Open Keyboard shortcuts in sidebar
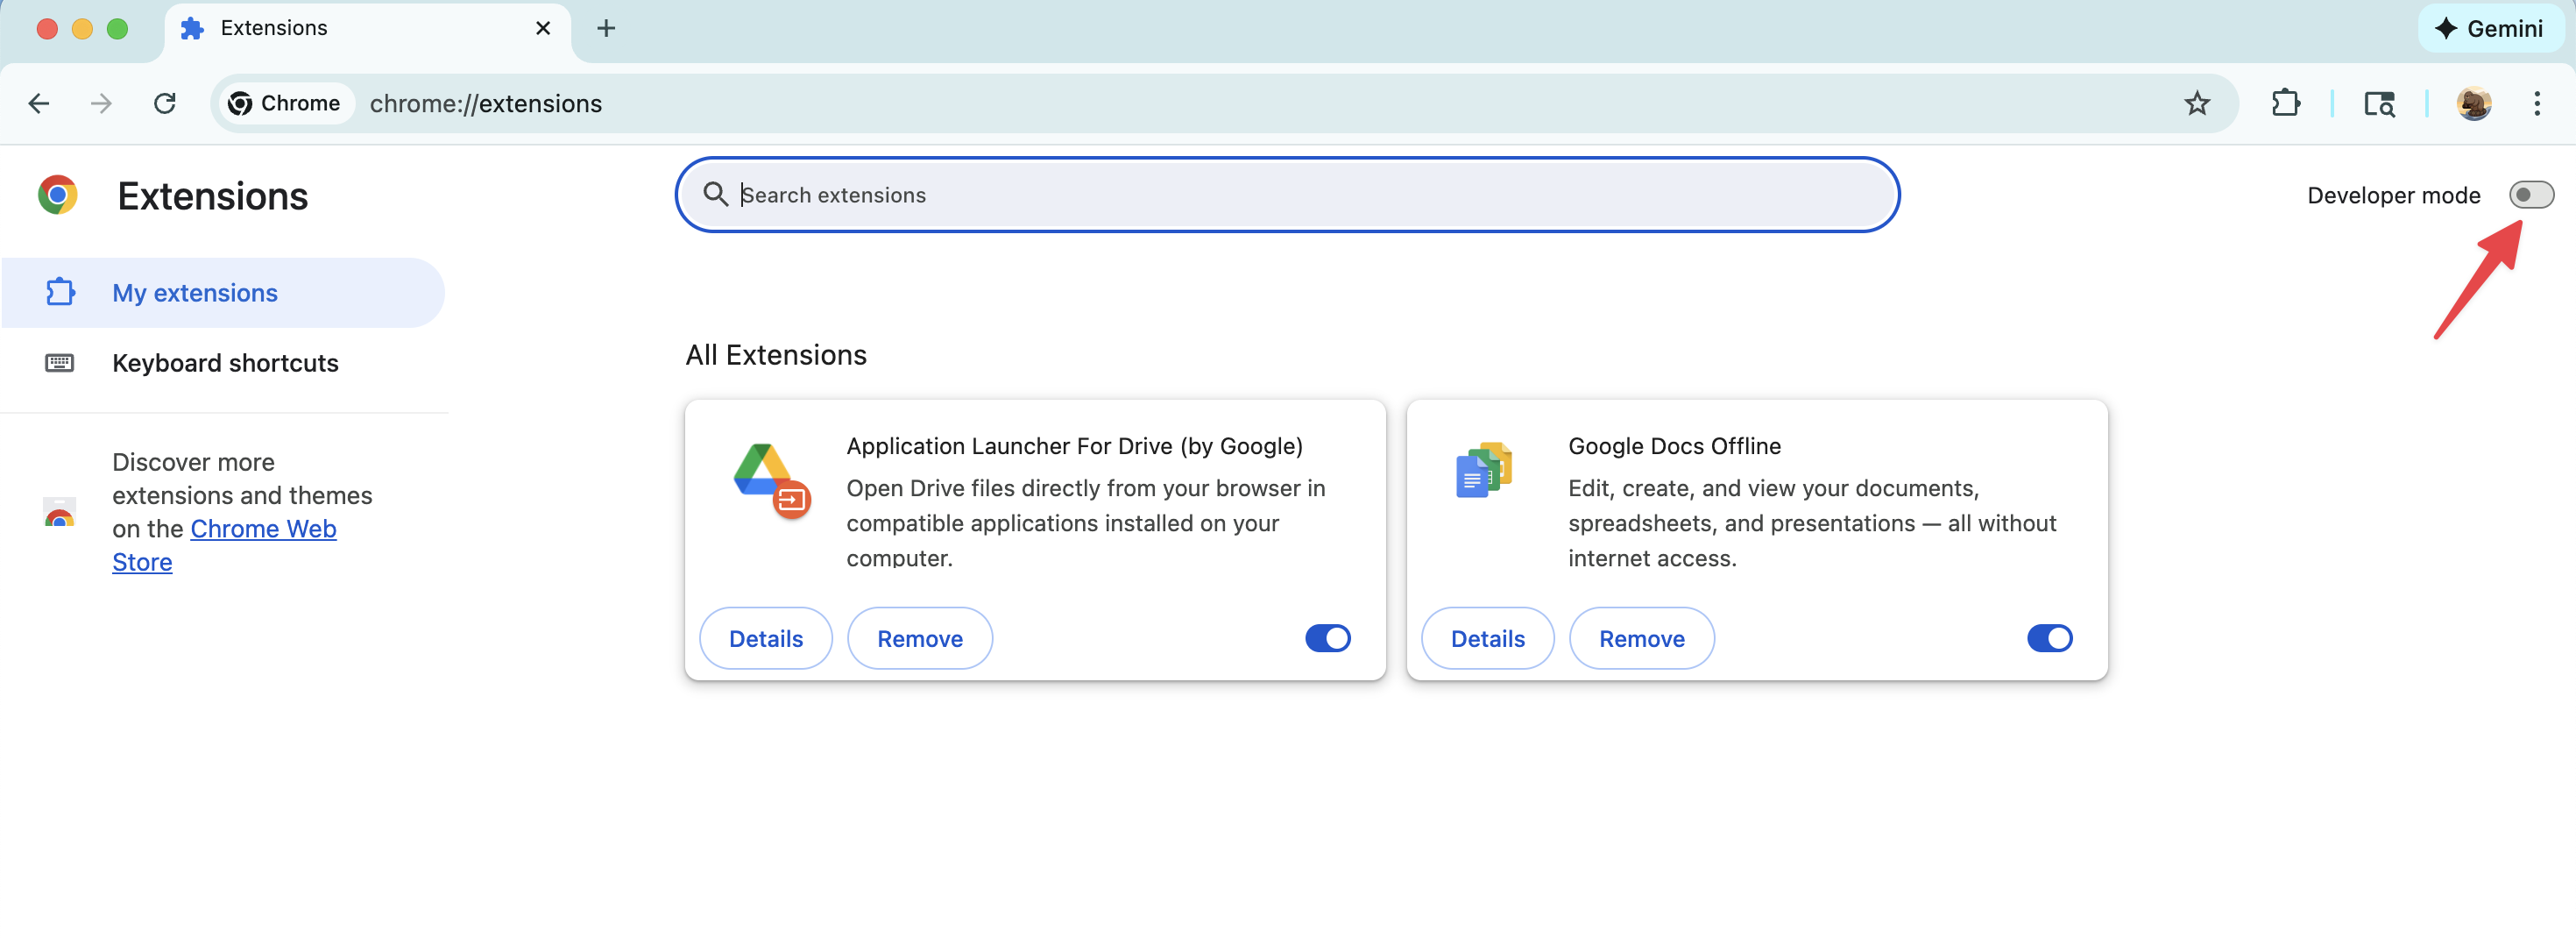This screenshot has width=2576, height=938. pos(225,363)
